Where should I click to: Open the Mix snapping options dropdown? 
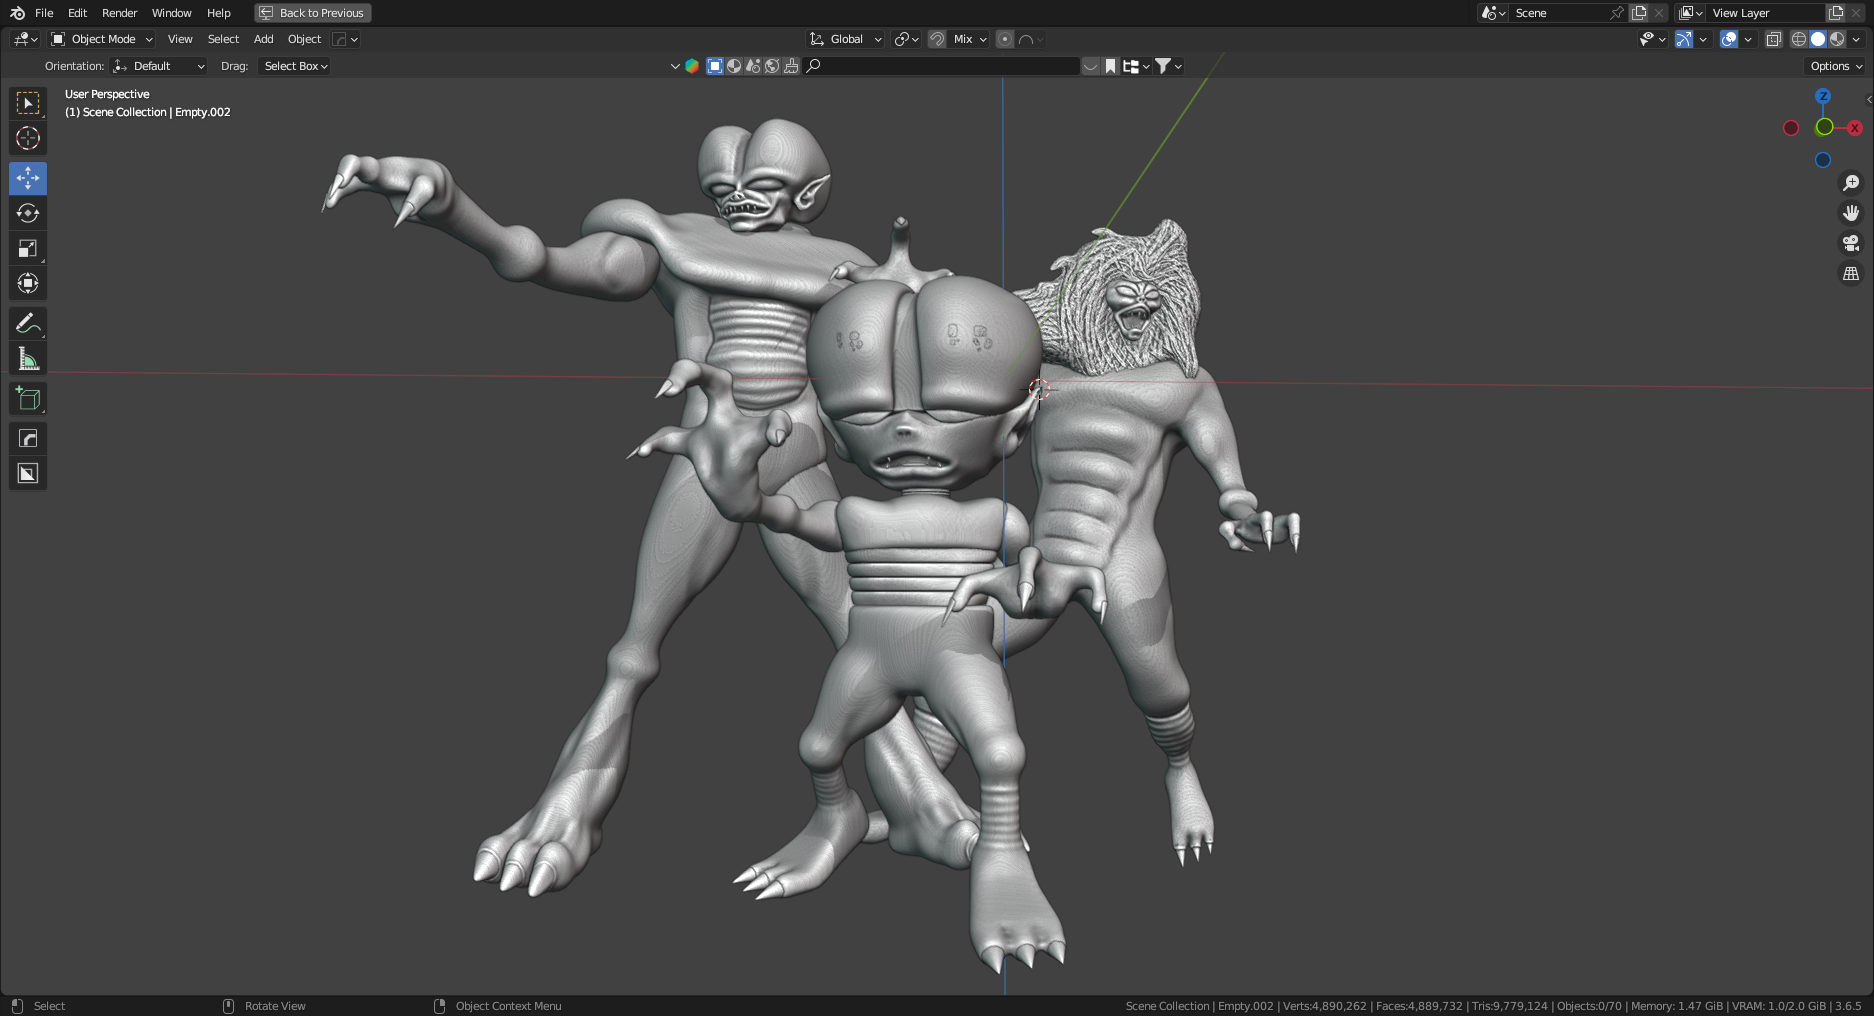coord(970,39)
